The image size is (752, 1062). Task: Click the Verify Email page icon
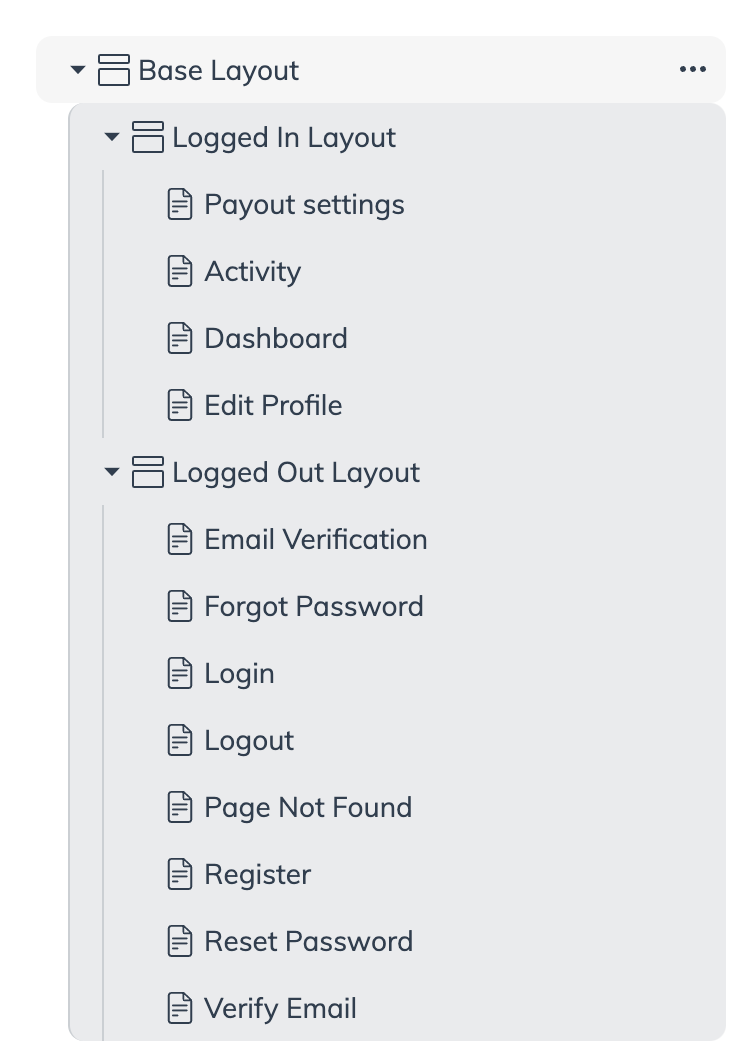(180, 1008)
